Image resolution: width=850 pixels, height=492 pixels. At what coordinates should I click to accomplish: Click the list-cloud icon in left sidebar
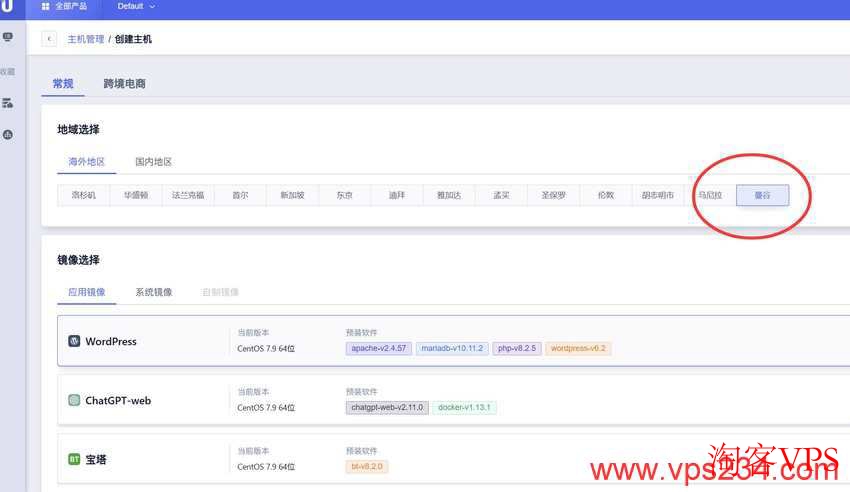click(8, 103)
